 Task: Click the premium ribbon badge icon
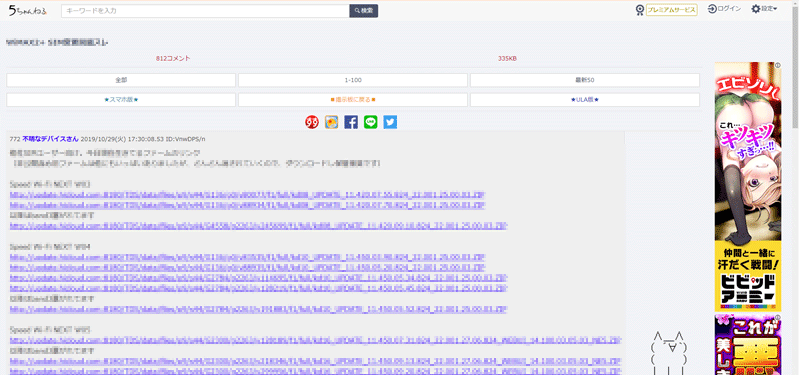click(640, 10)
